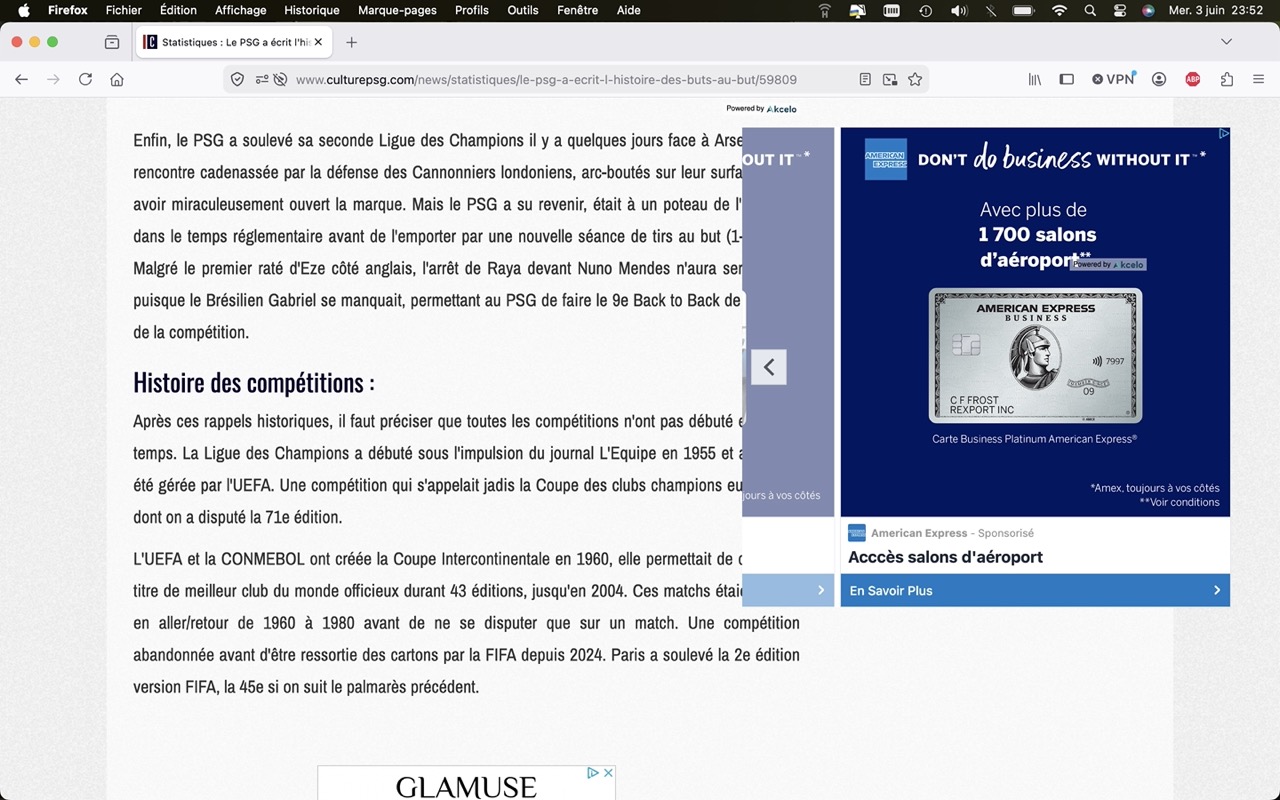Open the Firefox home page
This screenshot has width=1280, height=800.
click(x=117, y=80)
